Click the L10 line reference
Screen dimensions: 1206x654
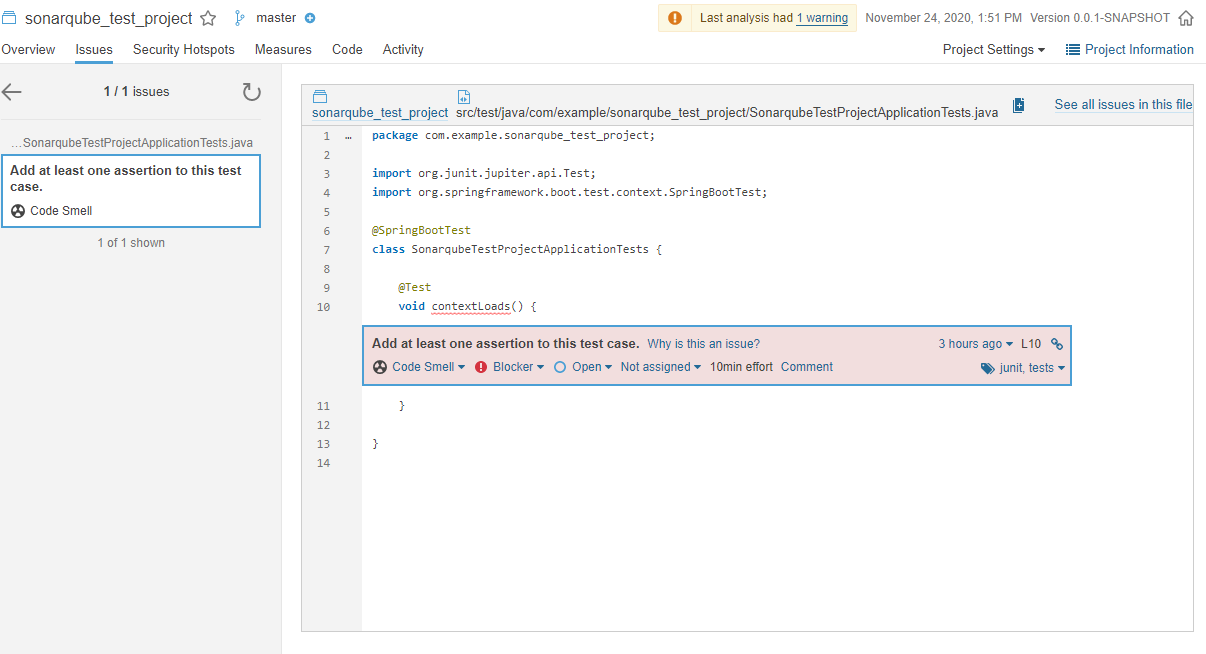1031,344
